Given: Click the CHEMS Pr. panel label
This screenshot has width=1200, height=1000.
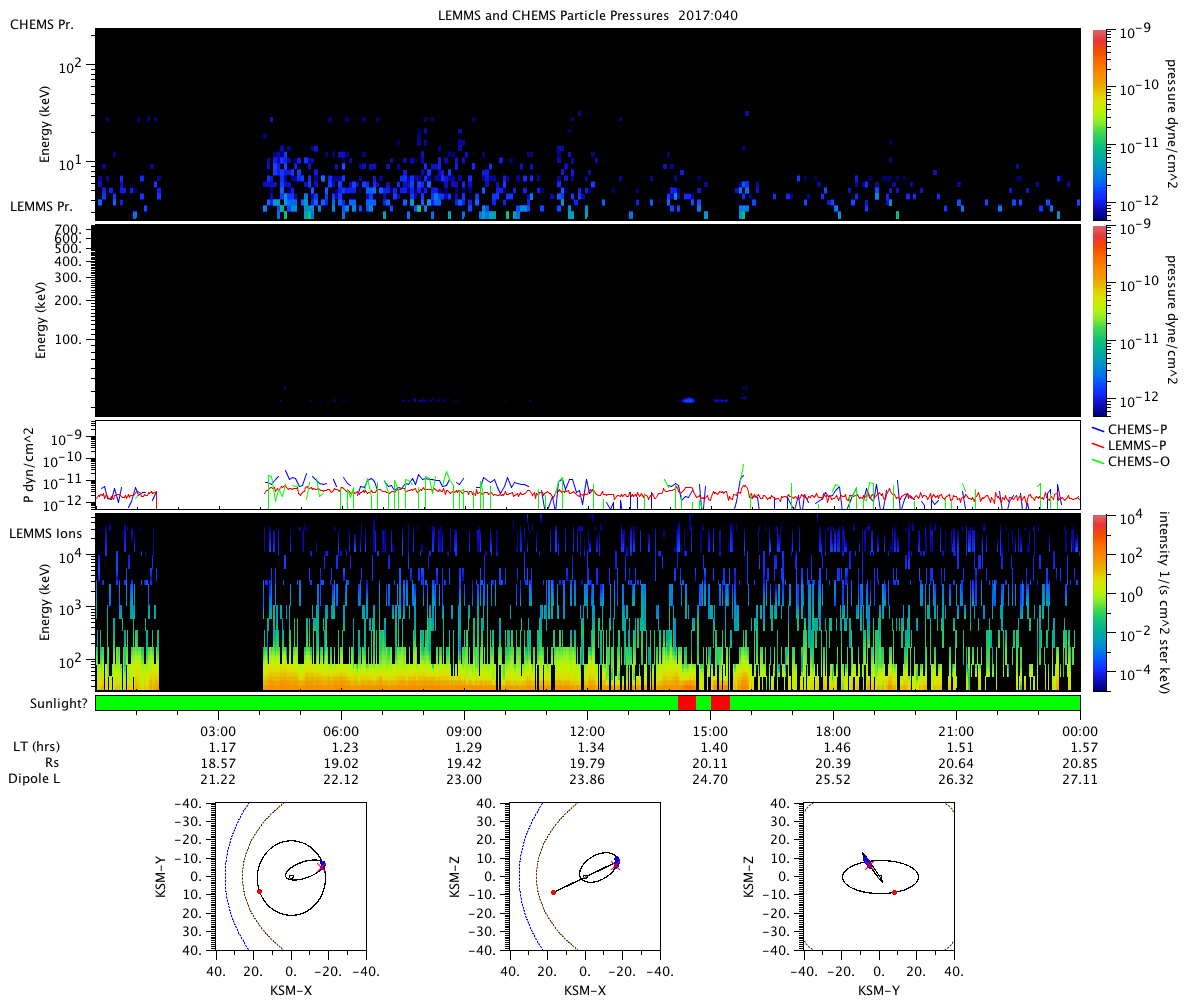Looking at the screenshot, I should tap(40, 23).
